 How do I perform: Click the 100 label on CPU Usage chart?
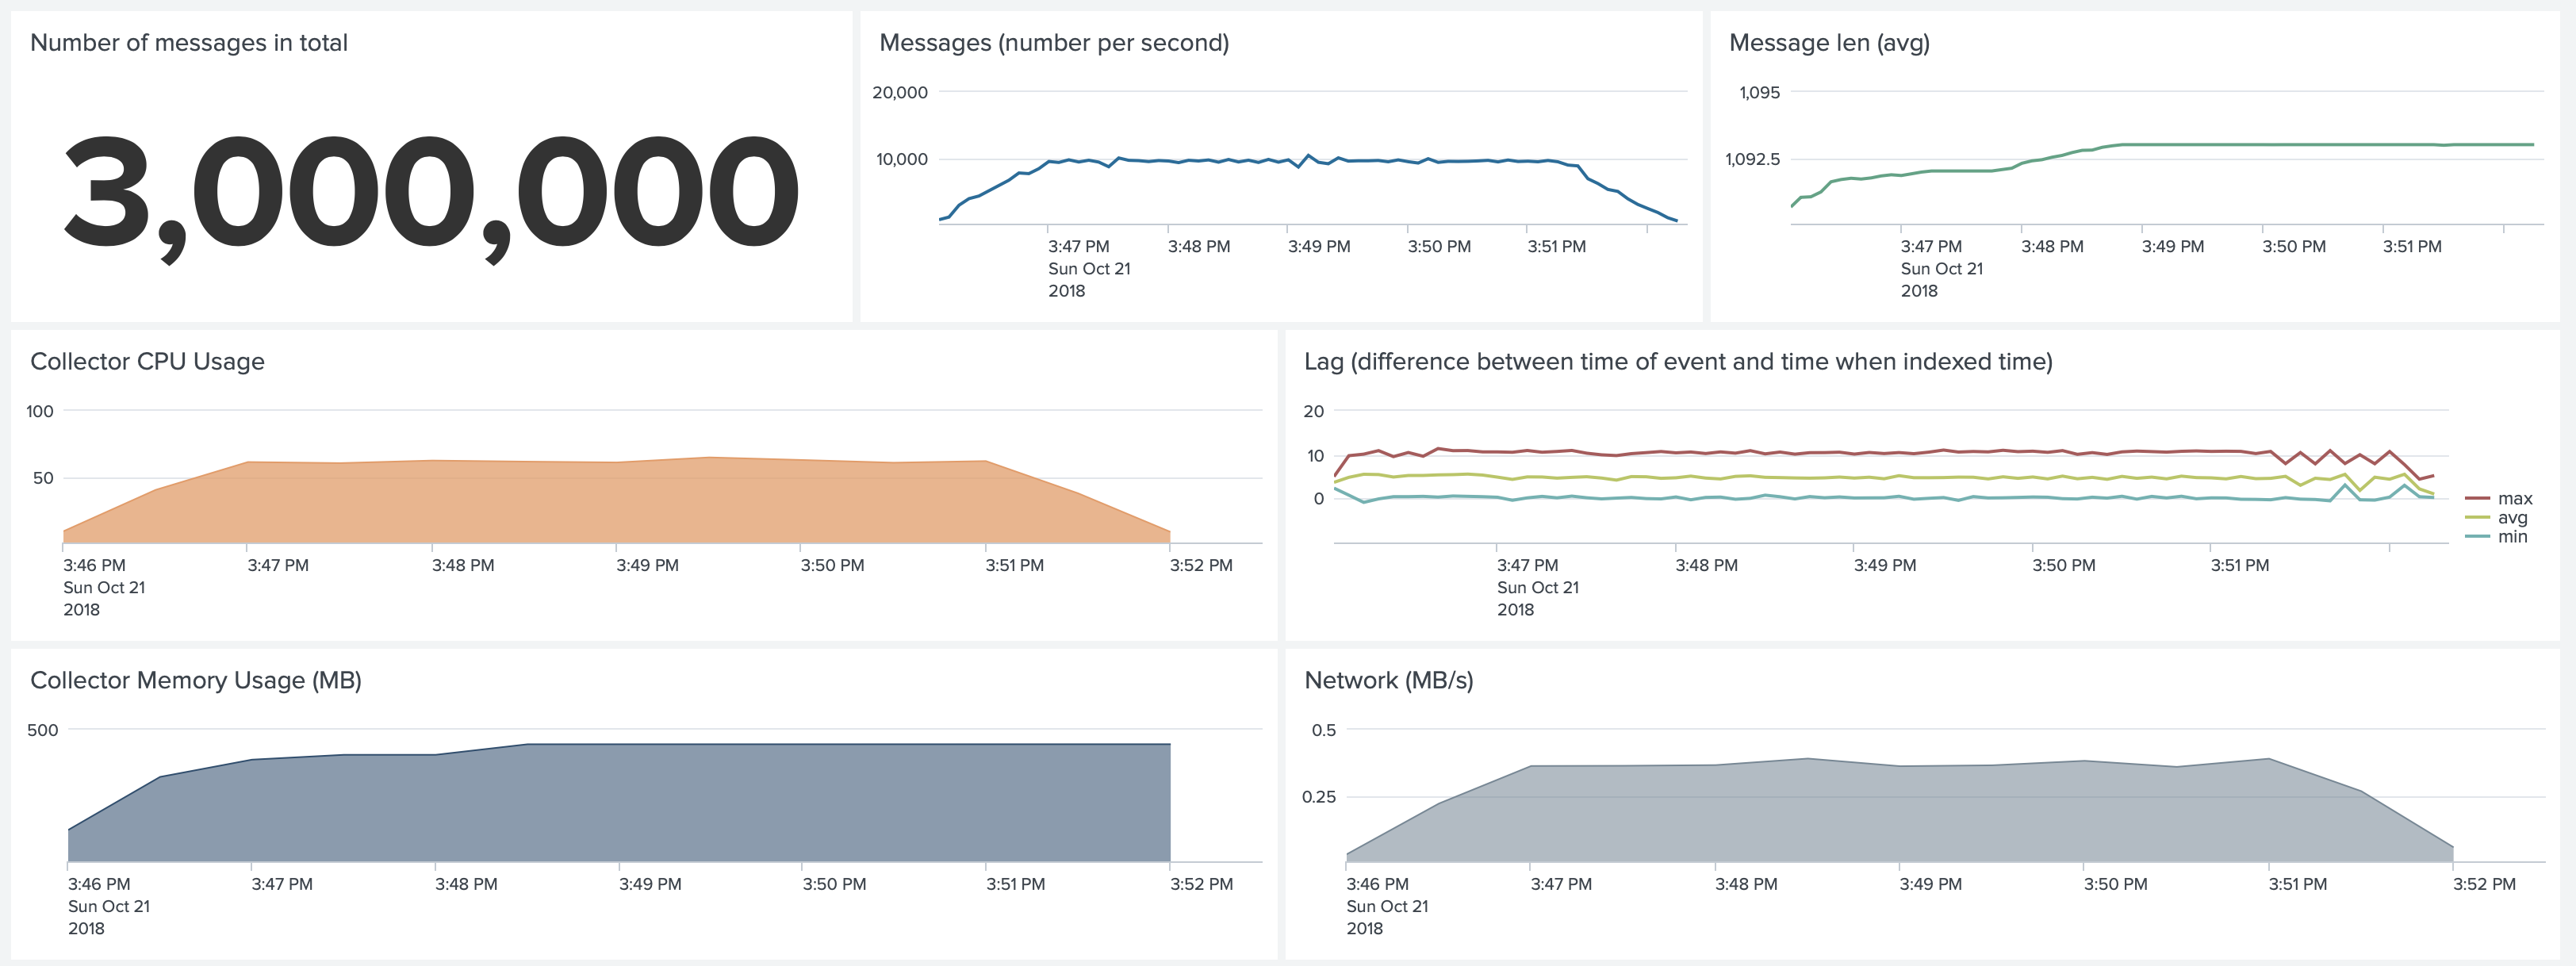coord(40,411)
